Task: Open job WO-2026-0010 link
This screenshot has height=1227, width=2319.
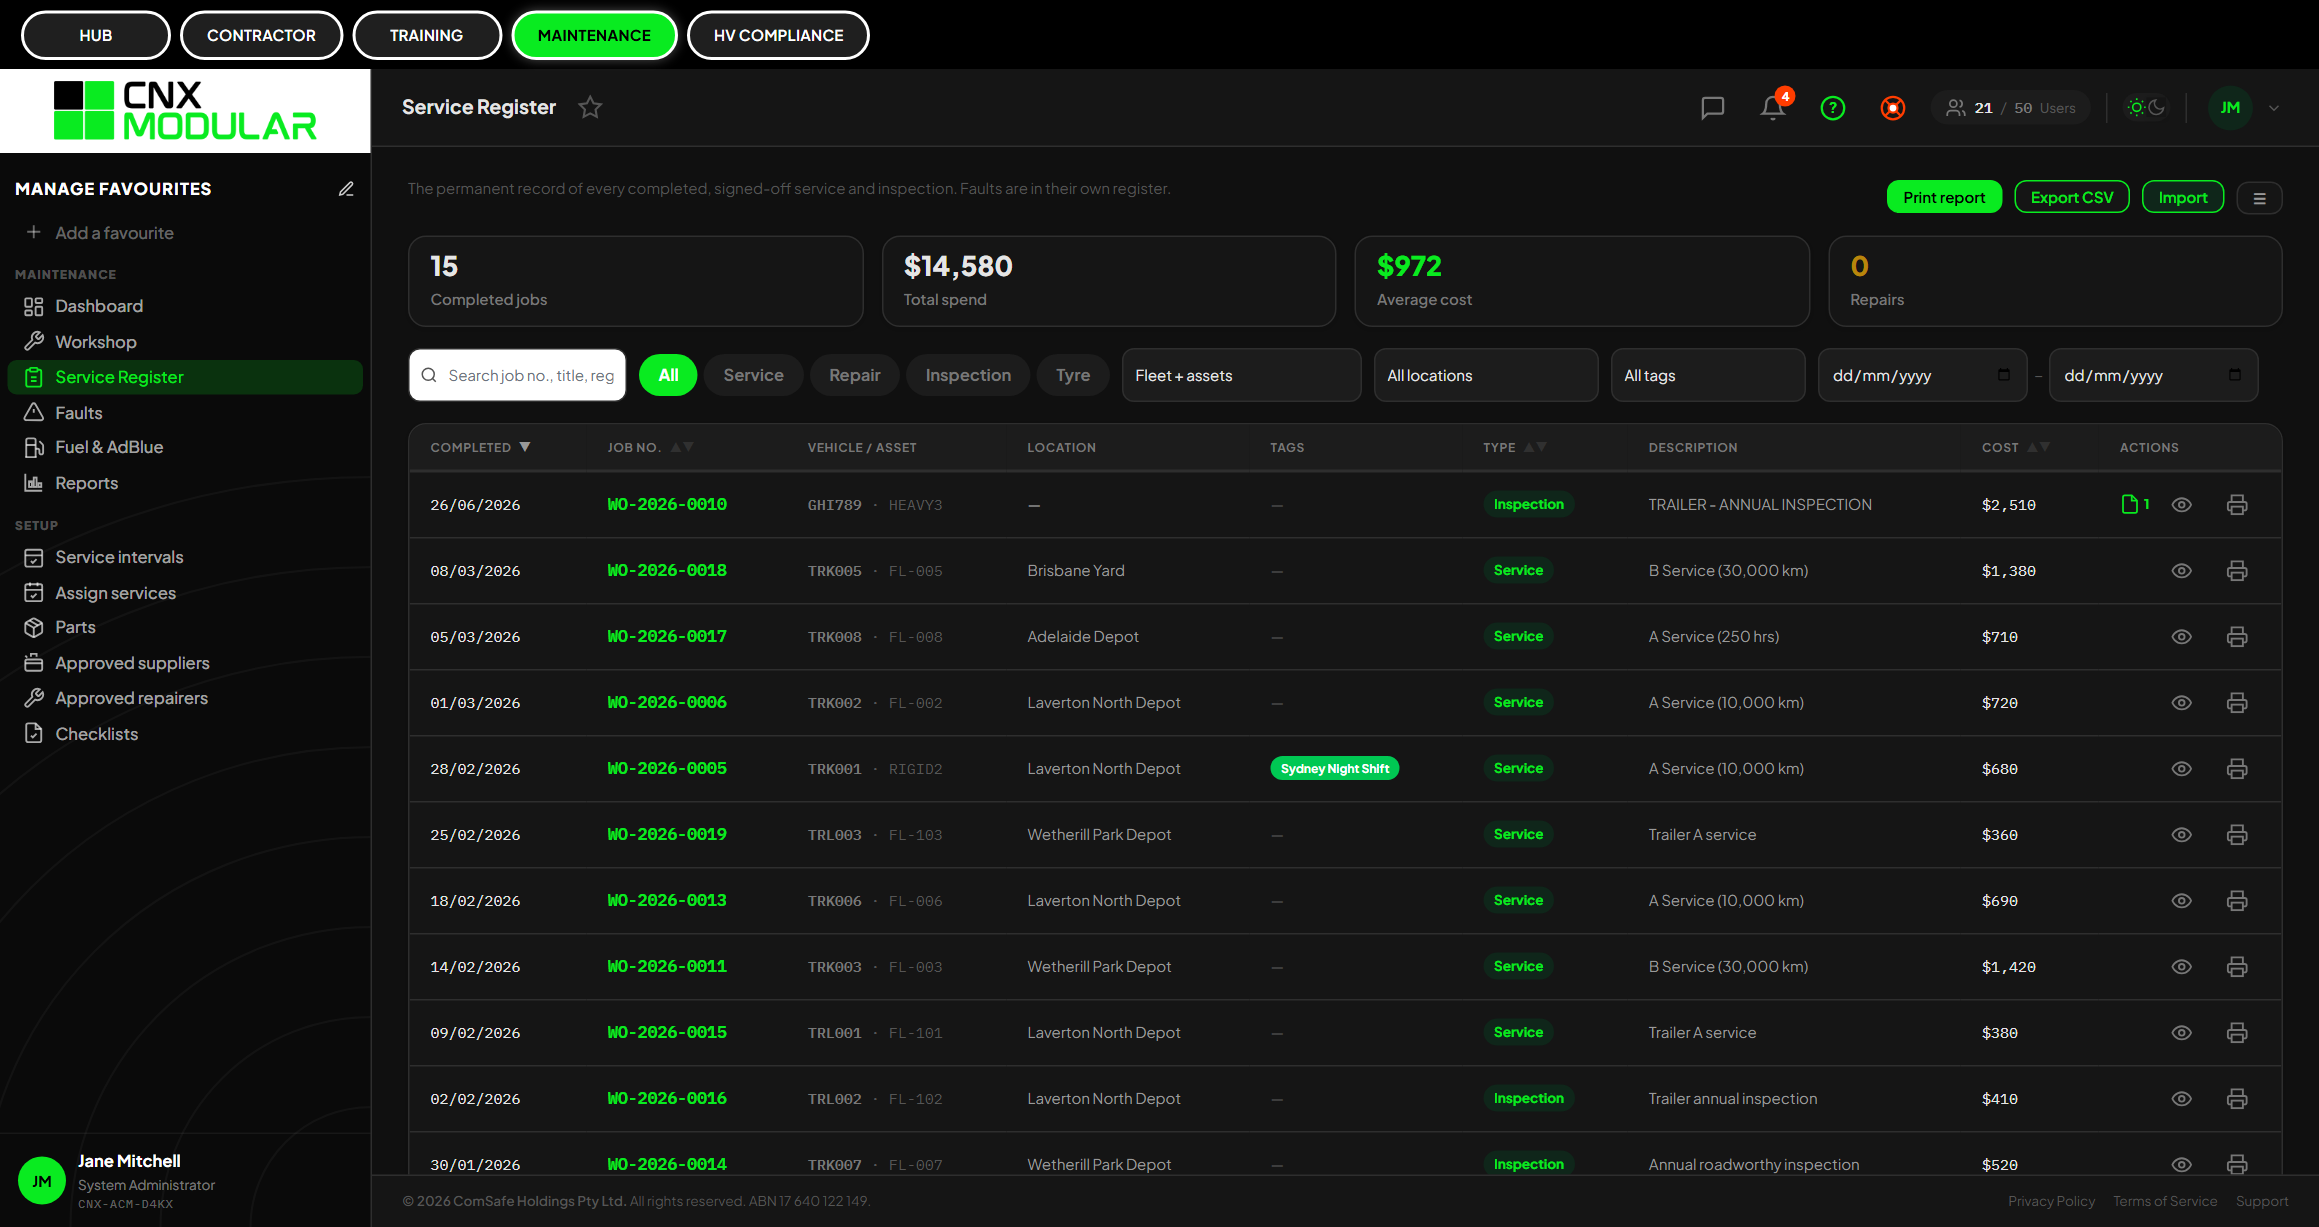Action: [667, 504]
